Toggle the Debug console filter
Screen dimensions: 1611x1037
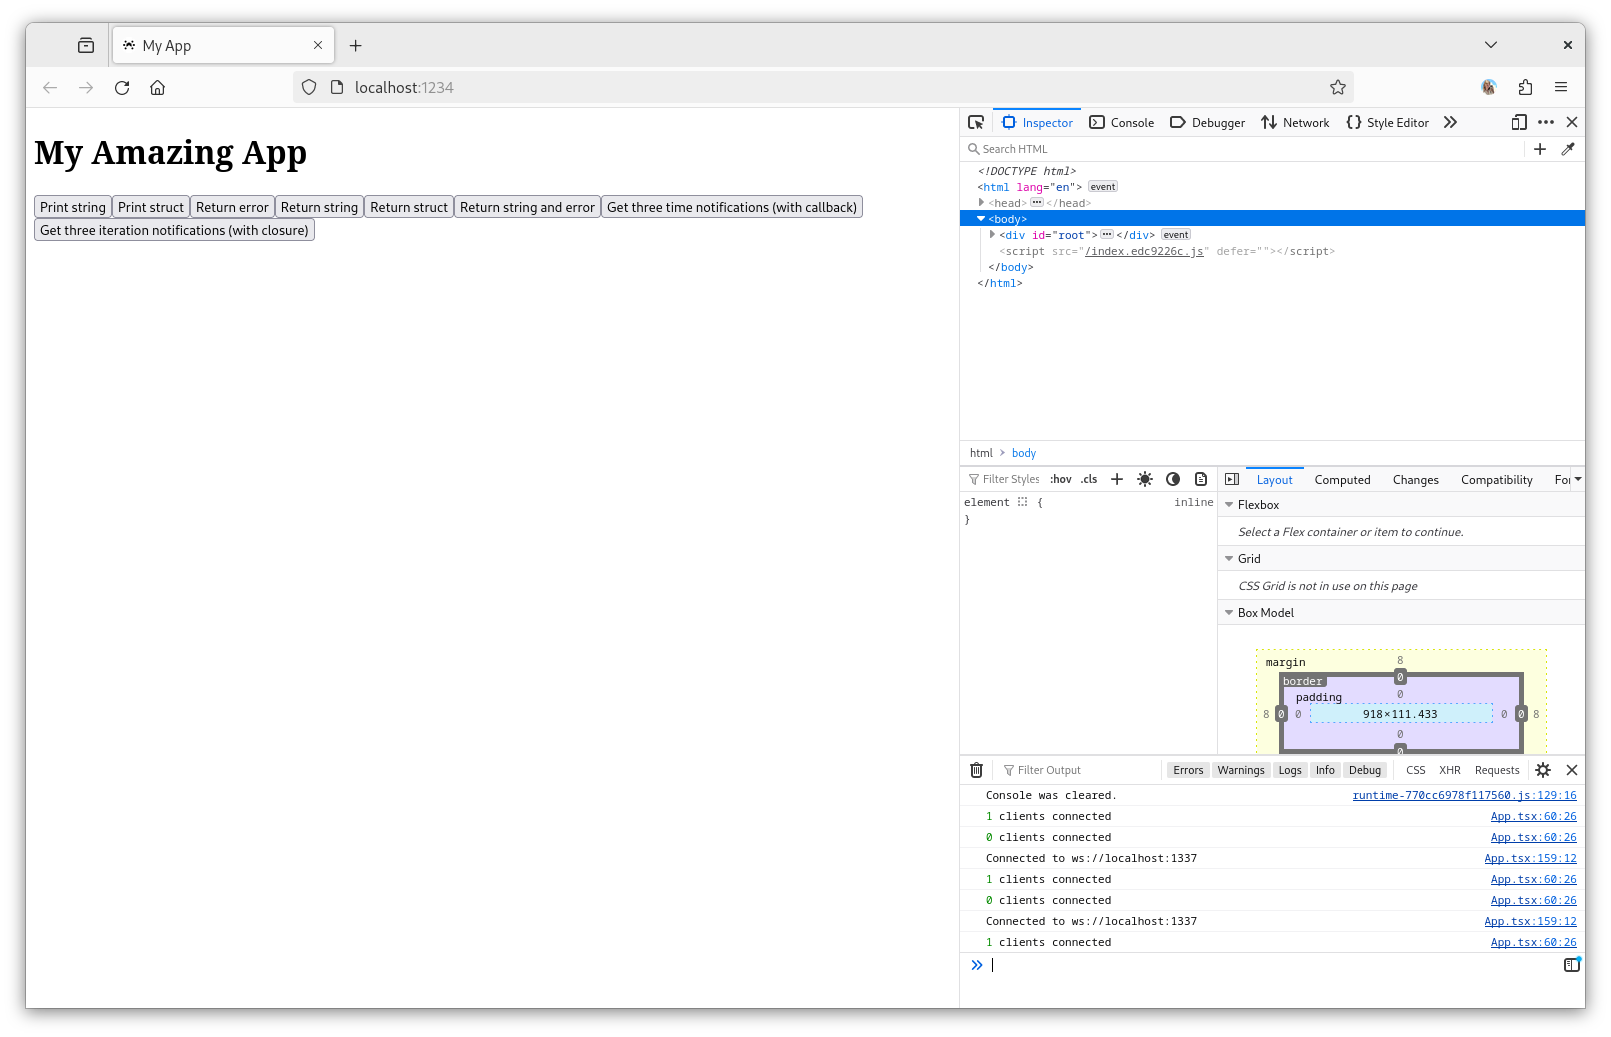coord(1365,770)
